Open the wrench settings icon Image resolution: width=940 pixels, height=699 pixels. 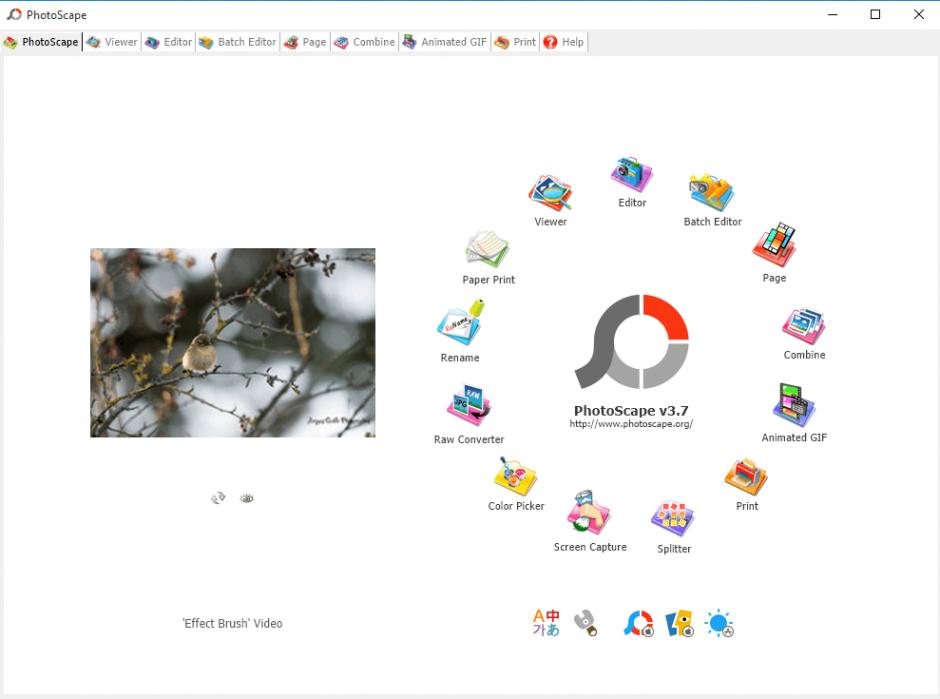click(586, 624)
